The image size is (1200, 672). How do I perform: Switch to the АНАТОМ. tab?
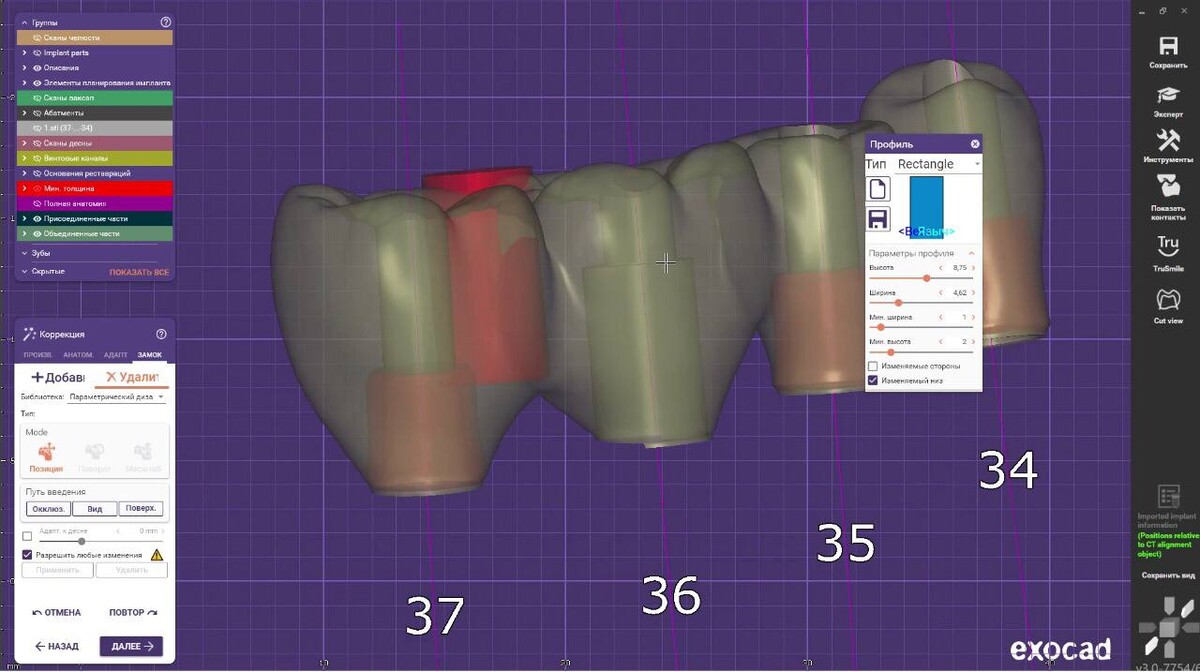point(78,355)
